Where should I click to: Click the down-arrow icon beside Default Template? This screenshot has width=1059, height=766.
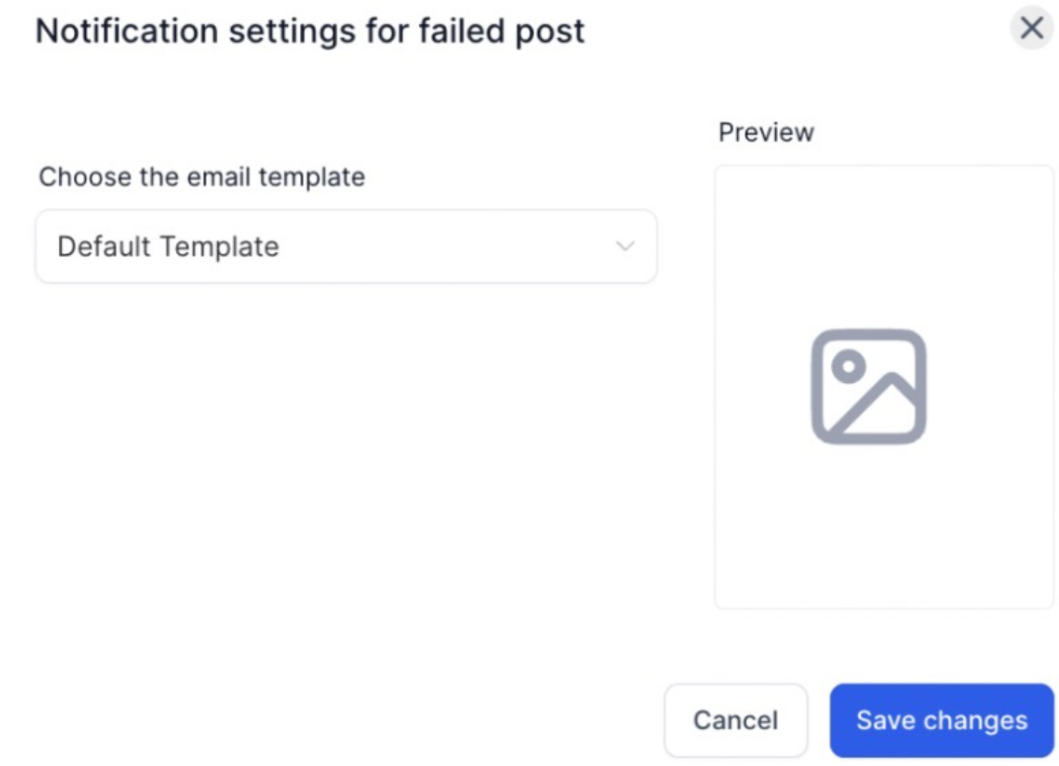click(x=625, y=246)
